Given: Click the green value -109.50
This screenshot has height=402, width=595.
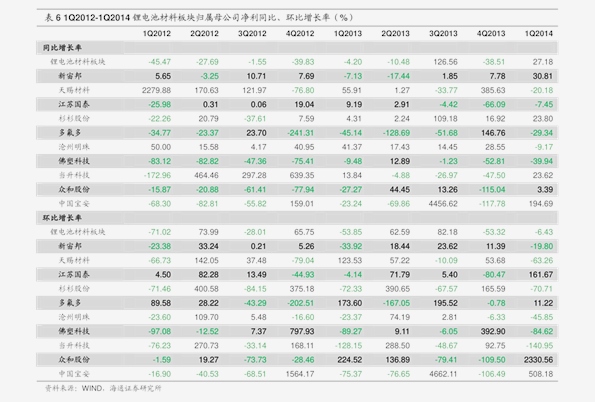Looking at the screenshot, I should 491,360.
